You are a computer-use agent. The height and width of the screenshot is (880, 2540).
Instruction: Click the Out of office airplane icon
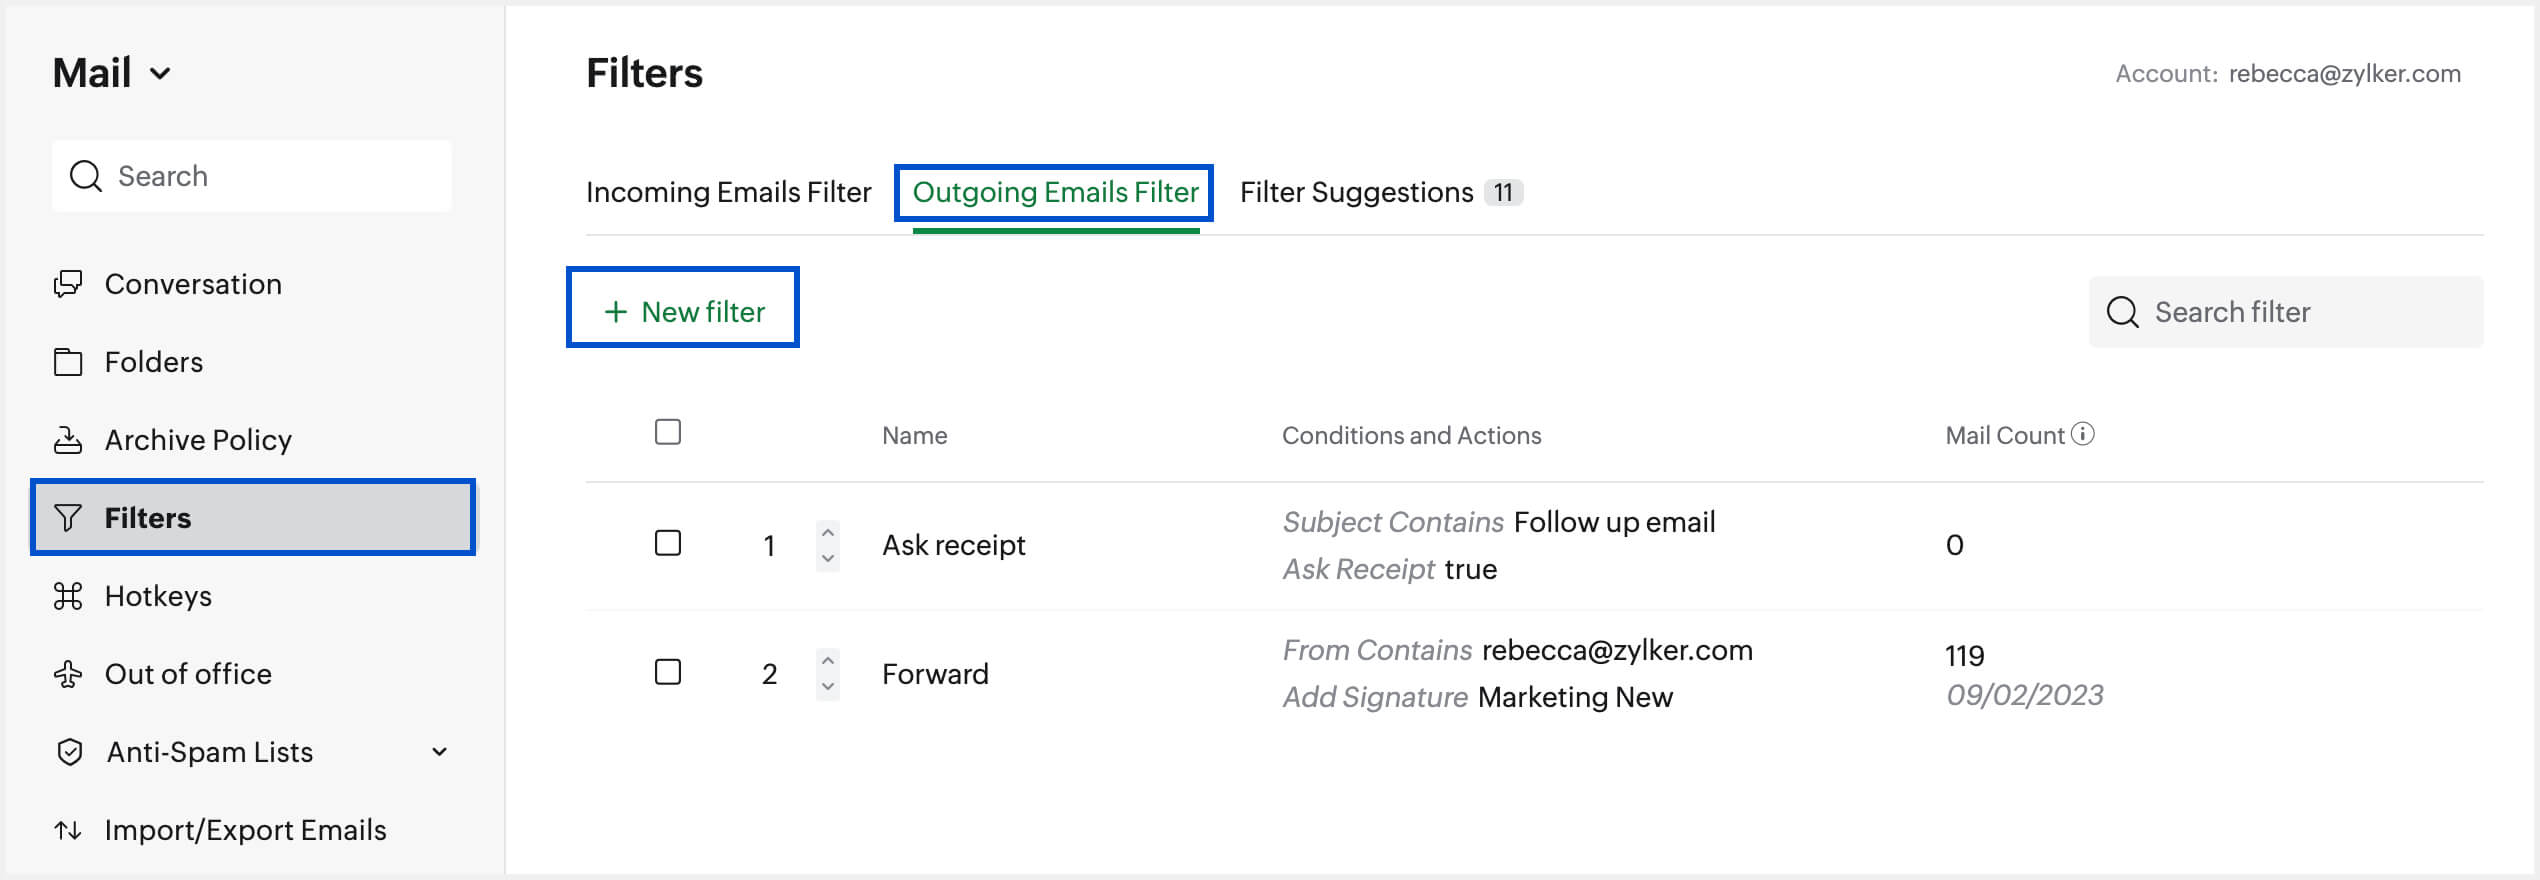coord(67,674)
